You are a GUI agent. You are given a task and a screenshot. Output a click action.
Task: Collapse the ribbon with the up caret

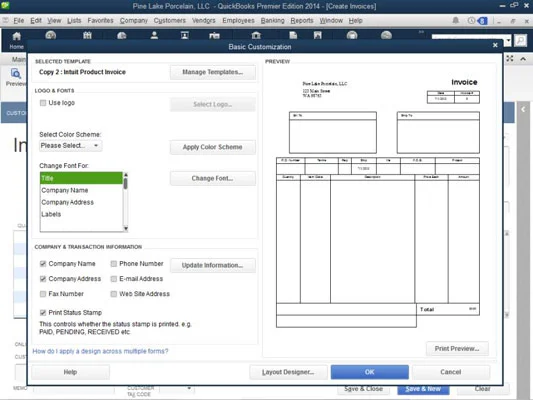tap(523, 59)
